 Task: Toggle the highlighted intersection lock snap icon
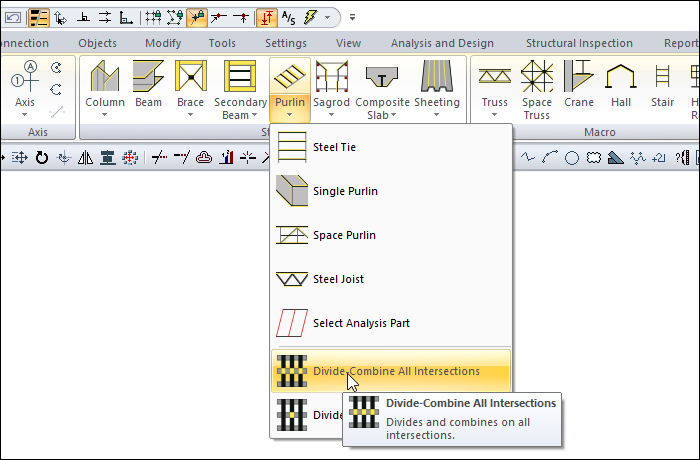197,18
